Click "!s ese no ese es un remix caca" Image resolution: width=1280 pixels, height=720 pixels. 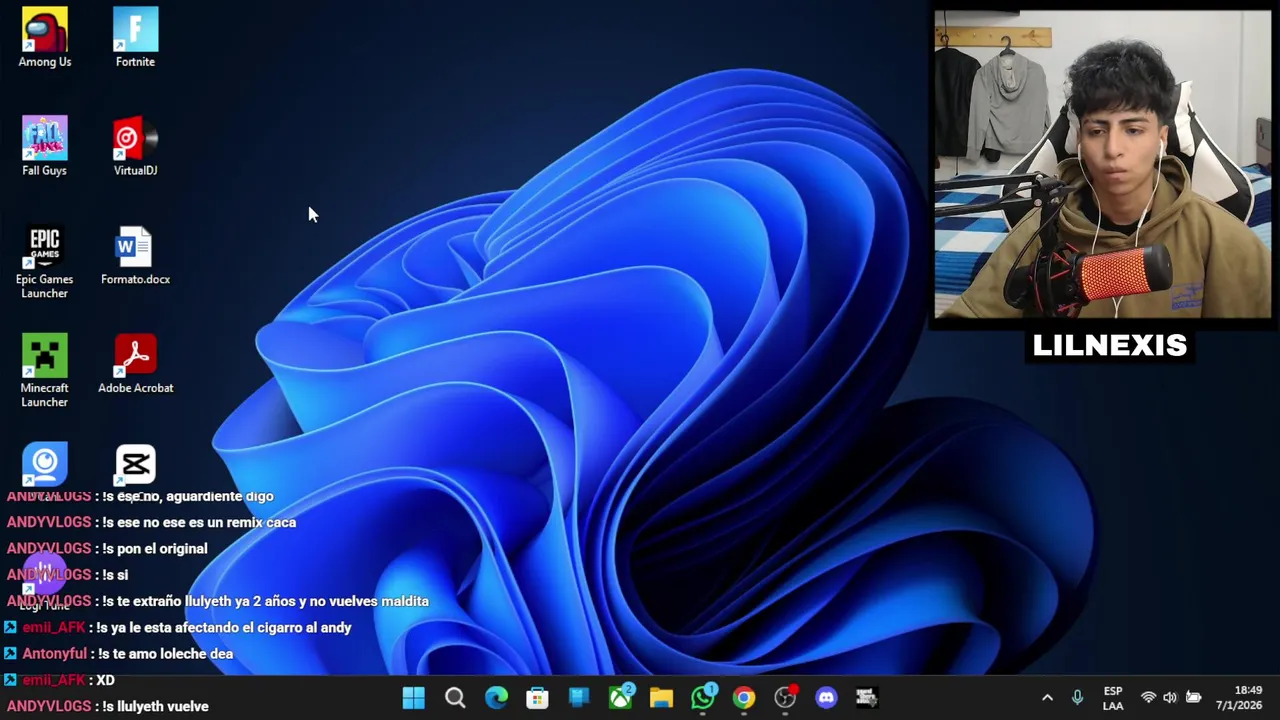click(x=199, y=522)
